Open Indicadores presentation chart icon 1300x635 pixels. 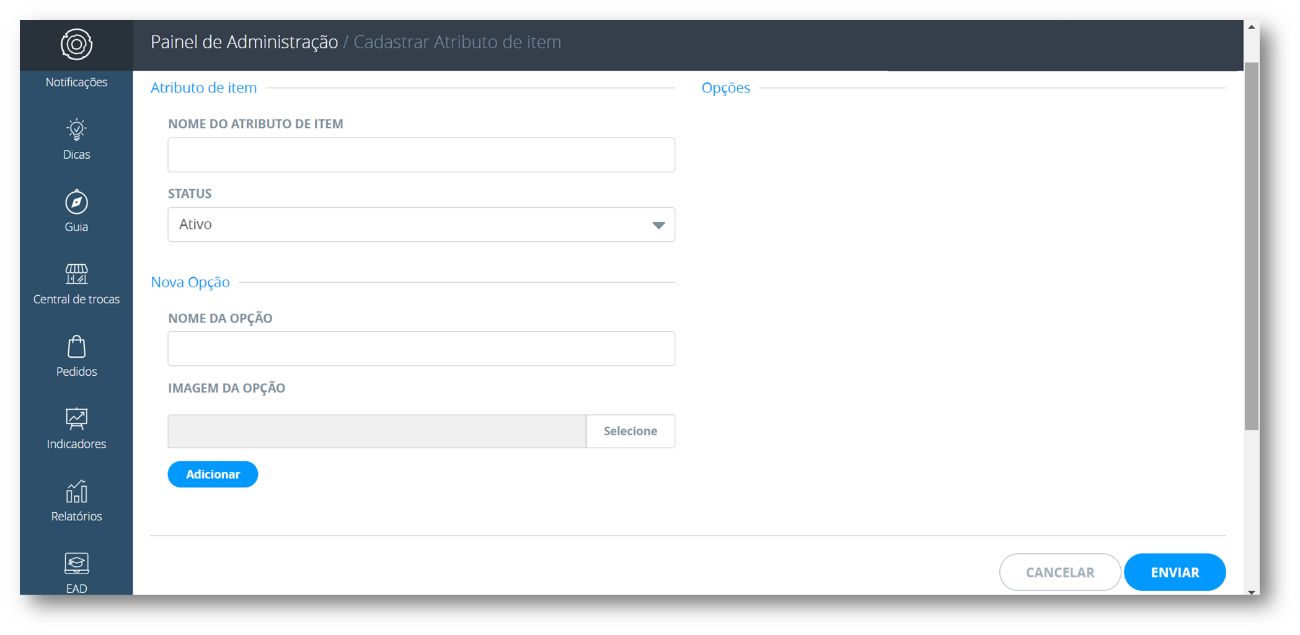pyautogui.click(x=76, y=418)
